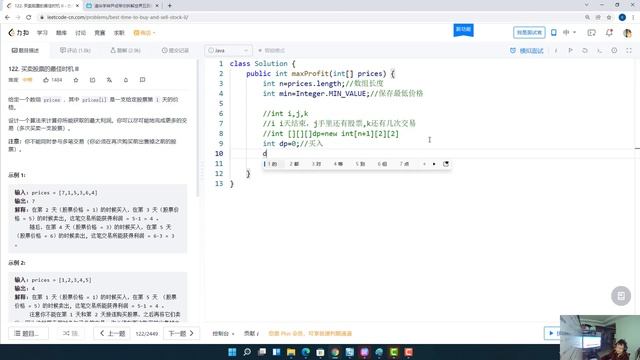This screenshot has height=360, width=640.
Task: Open the 贡献 contribute link
Action: coord(251,333)
